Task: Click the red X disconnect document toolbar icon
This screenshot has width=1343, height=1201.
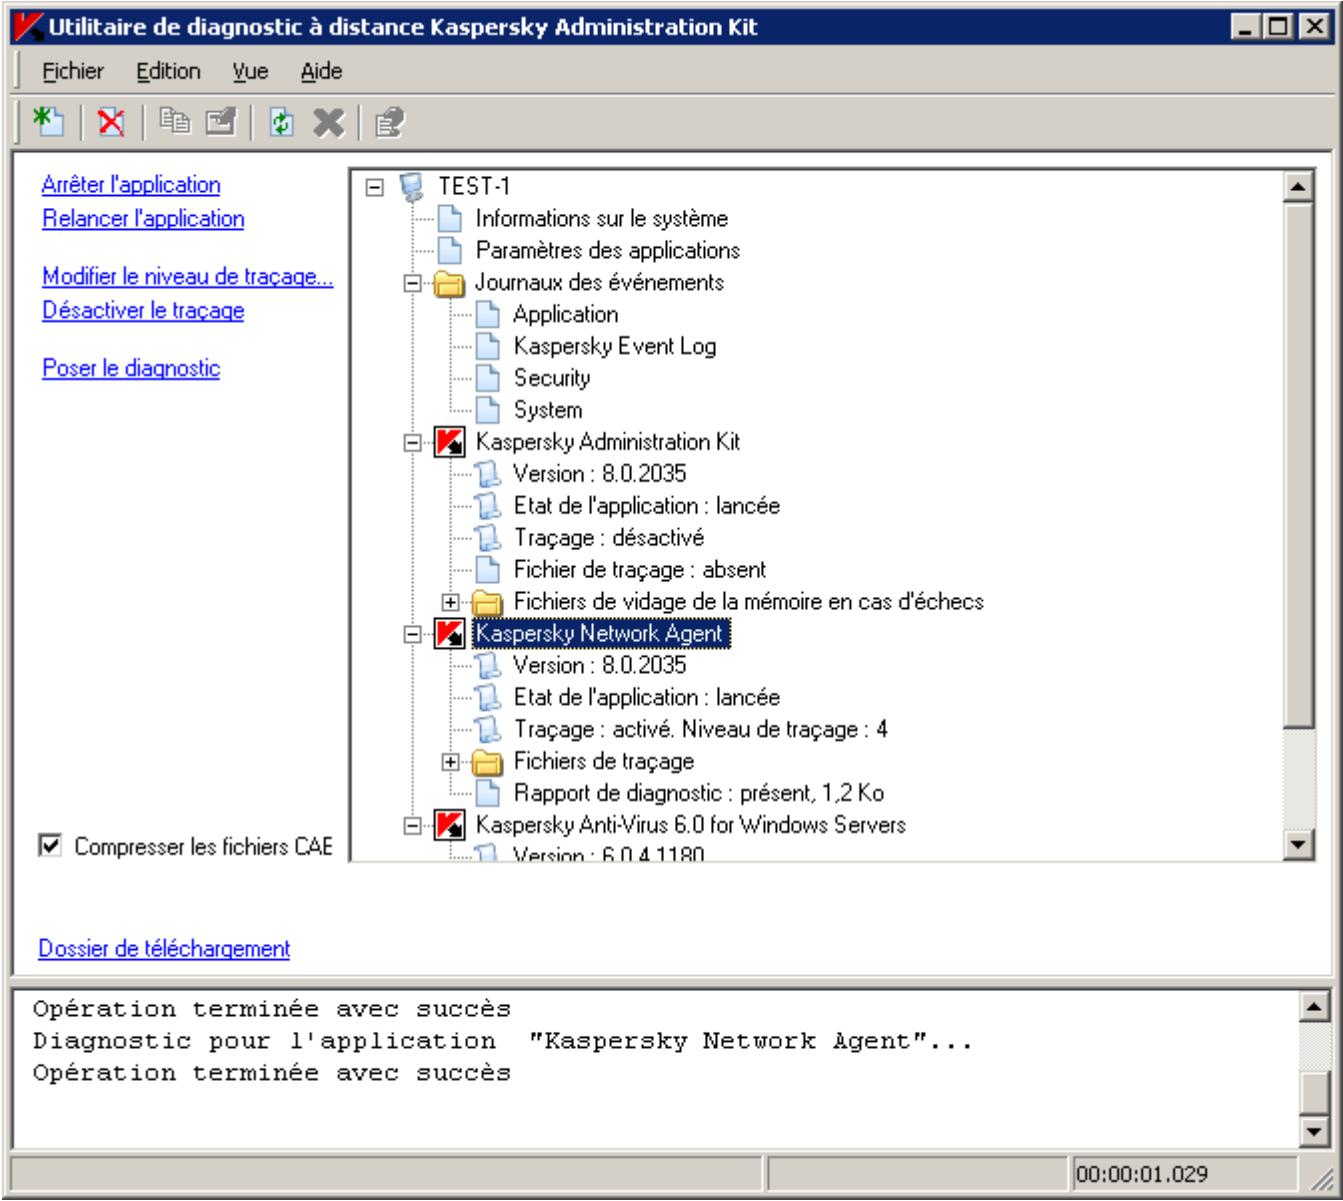Action: pos(111,123)
